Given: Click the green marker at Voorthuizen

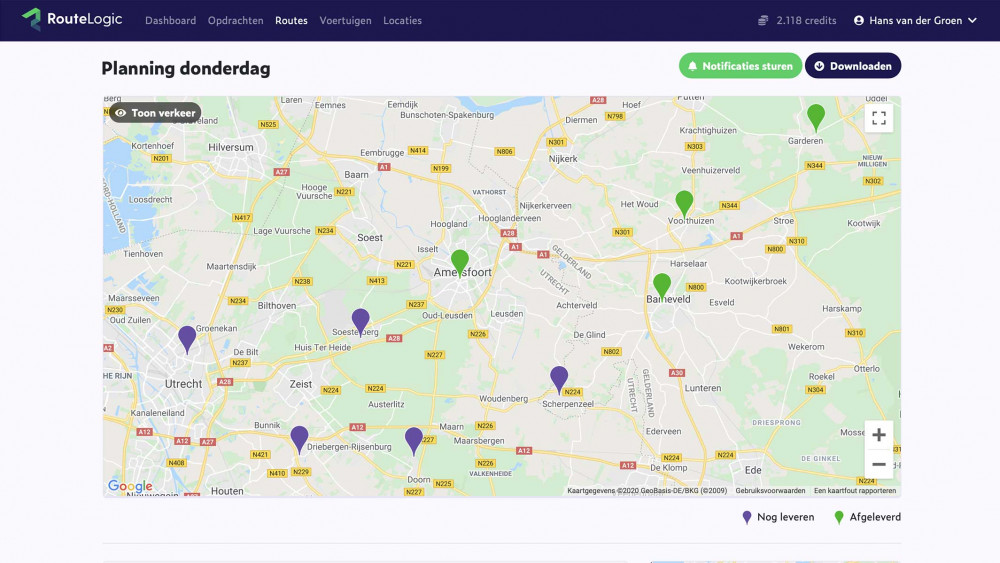Looking at the screenshot, I should (x=684, y=202).
